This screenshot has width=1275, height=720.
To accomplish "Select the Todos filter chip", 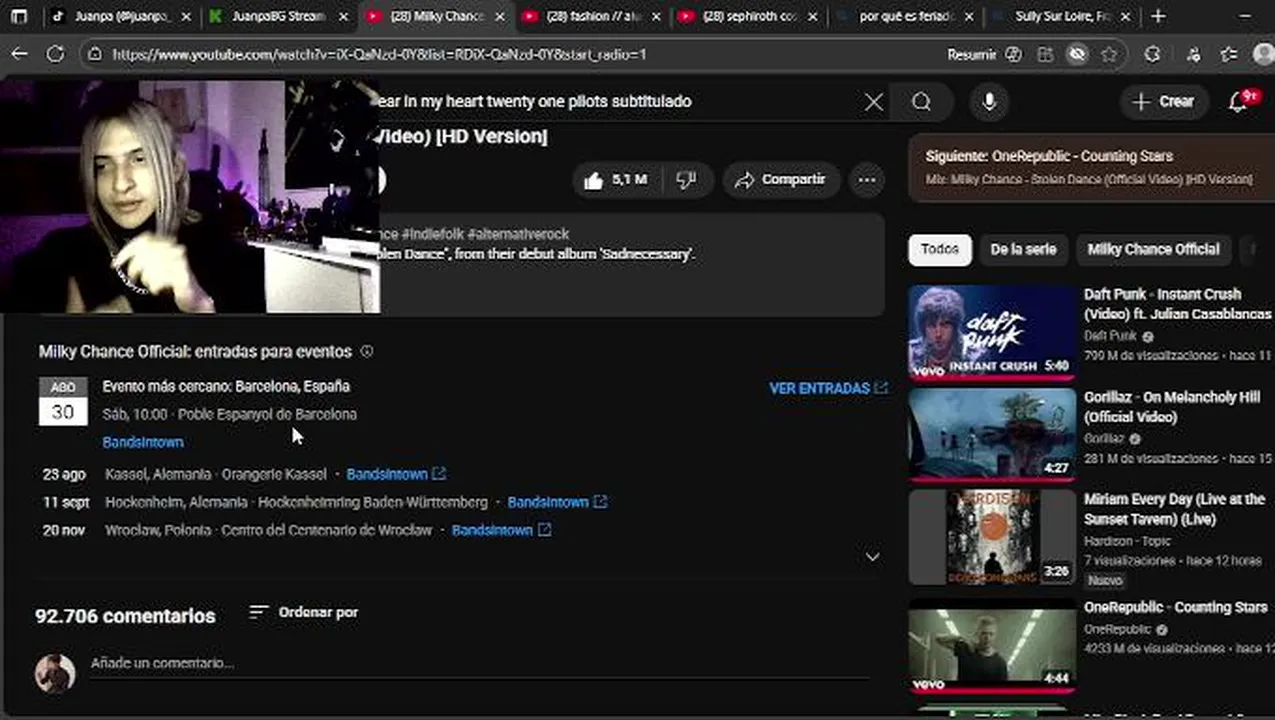I will pos(940,249).
